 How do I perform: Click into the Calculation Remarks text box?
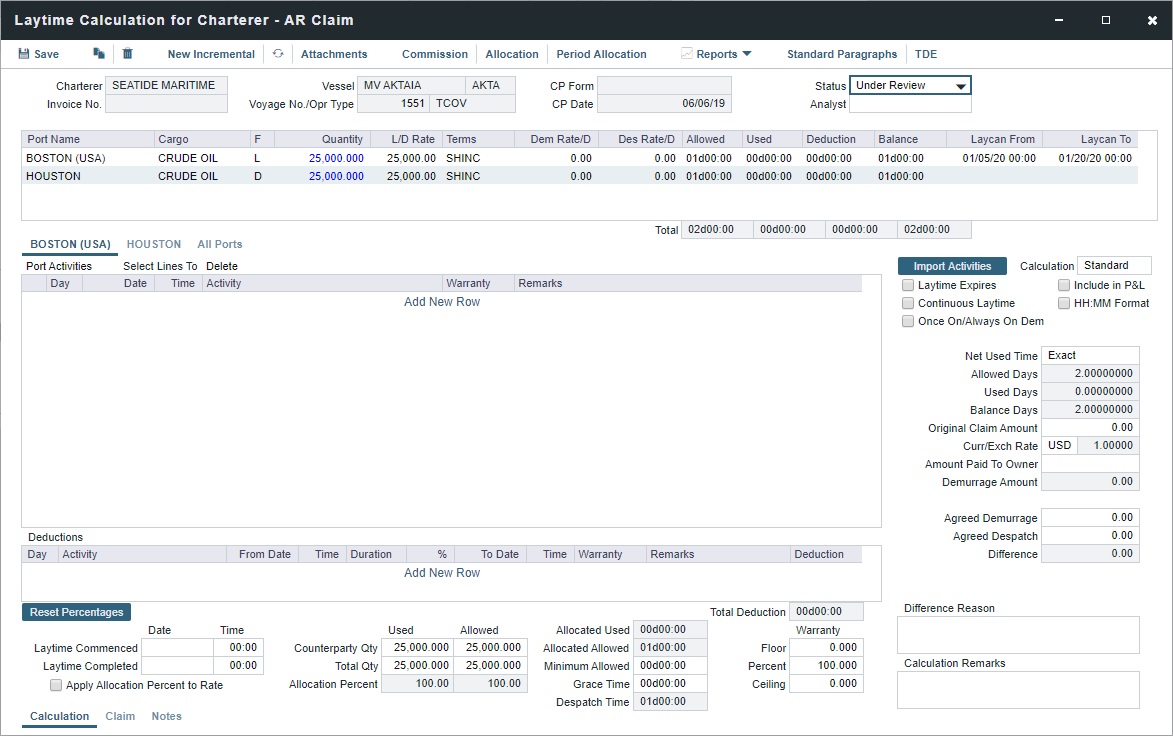tap(1018, 690)
